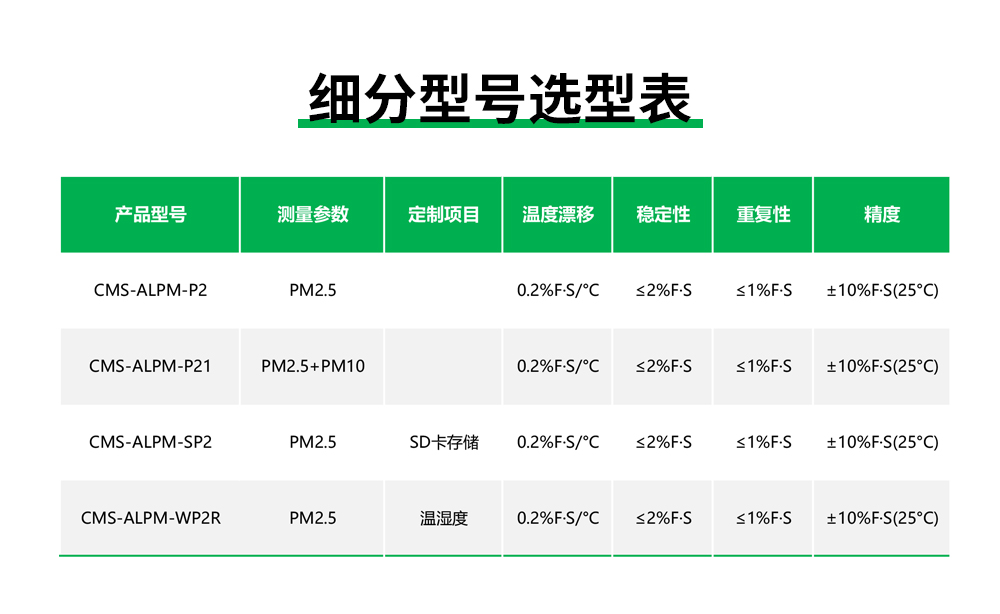The height and width of the screenshot is (614, 1000).
Task: Click the CMS-ALPM-P2 model cell
Action: [151, 290]
